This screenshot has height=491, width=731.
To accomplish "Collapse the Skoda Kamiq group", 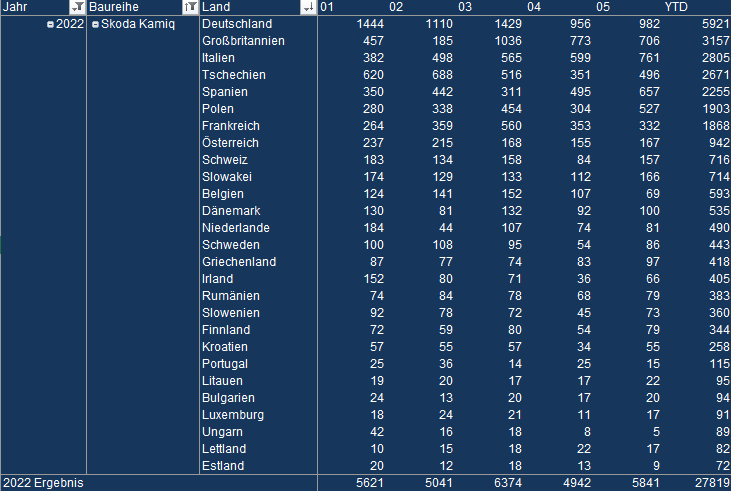I will 95,24.
